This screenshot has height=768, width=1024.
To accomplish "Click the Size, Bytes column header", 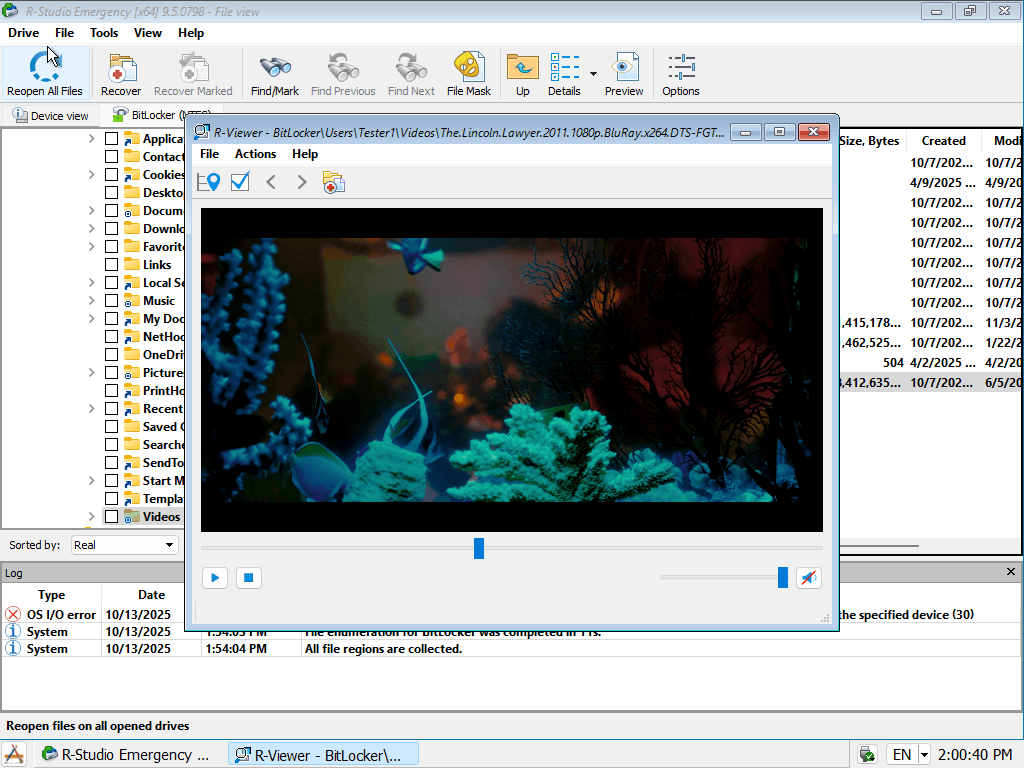I will (869, 141).
